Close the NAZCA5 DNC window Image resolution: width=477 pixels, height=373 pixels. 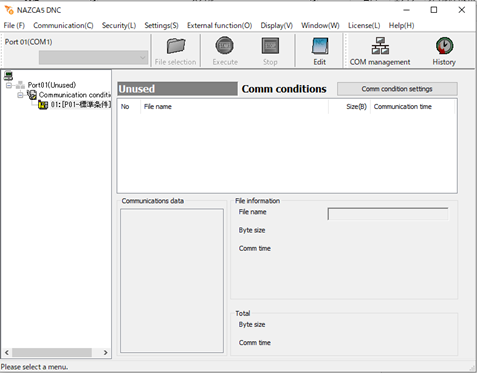point(462,10)
